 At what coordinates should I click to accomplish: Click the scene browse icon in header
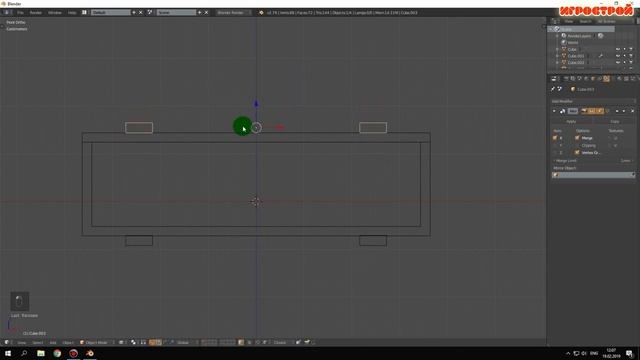click(150, 13)
